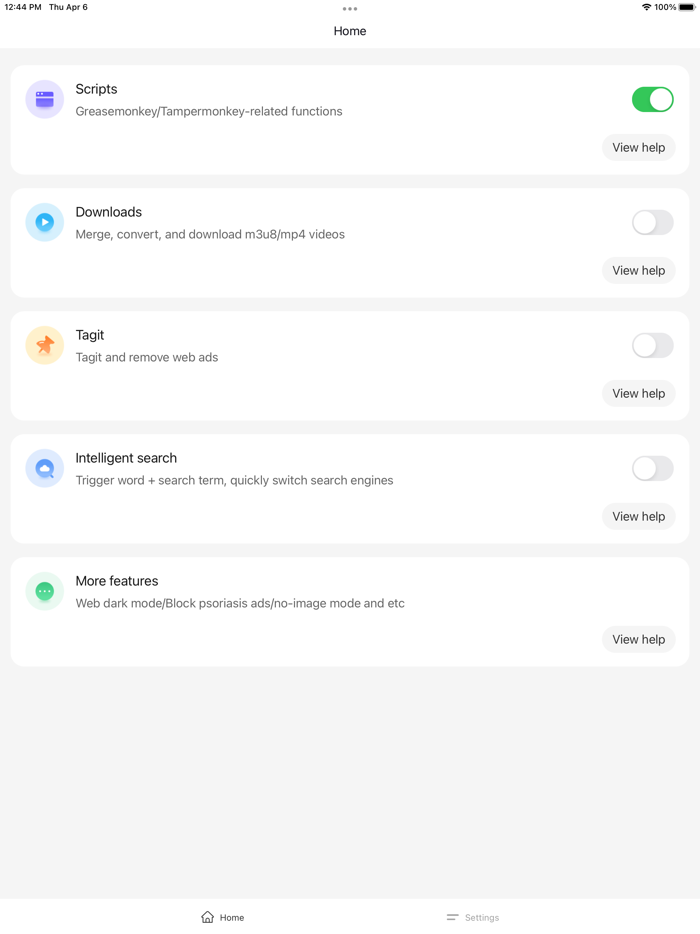Screen dimensions: 700x934
Task: Switch to the Home tab
Action: [222, 916]
